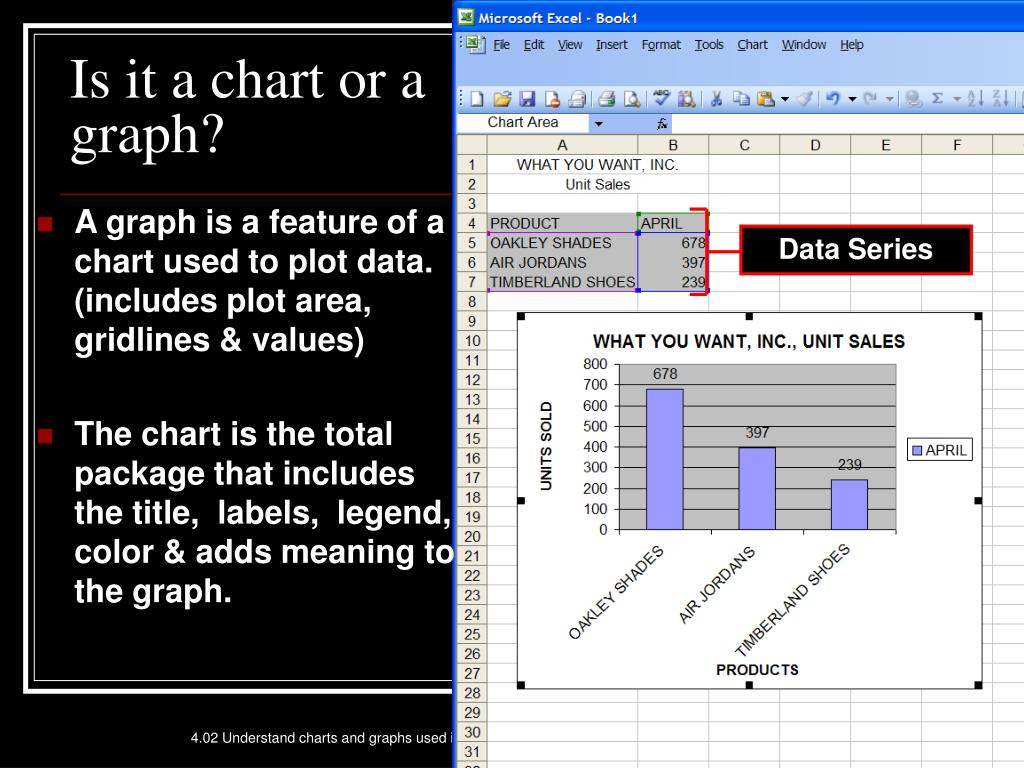
Task: Click the APRIL legend color swatch
Action: coord(917,450)
